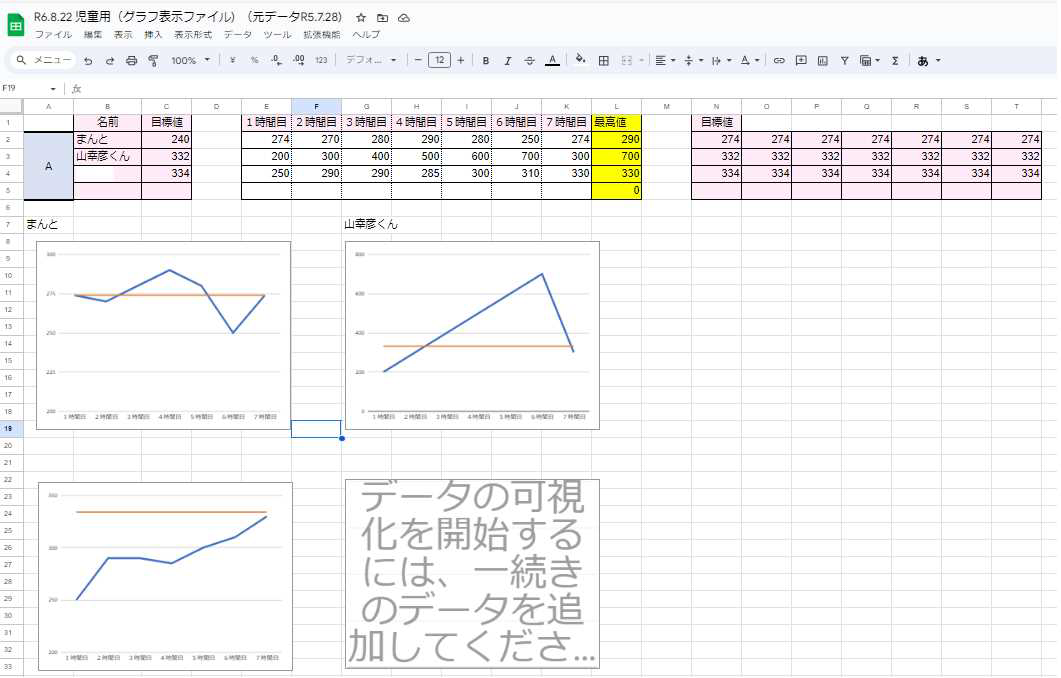The image size is (1061, 678).
Task: Toggle bold formatting
Action: [486, 61]
